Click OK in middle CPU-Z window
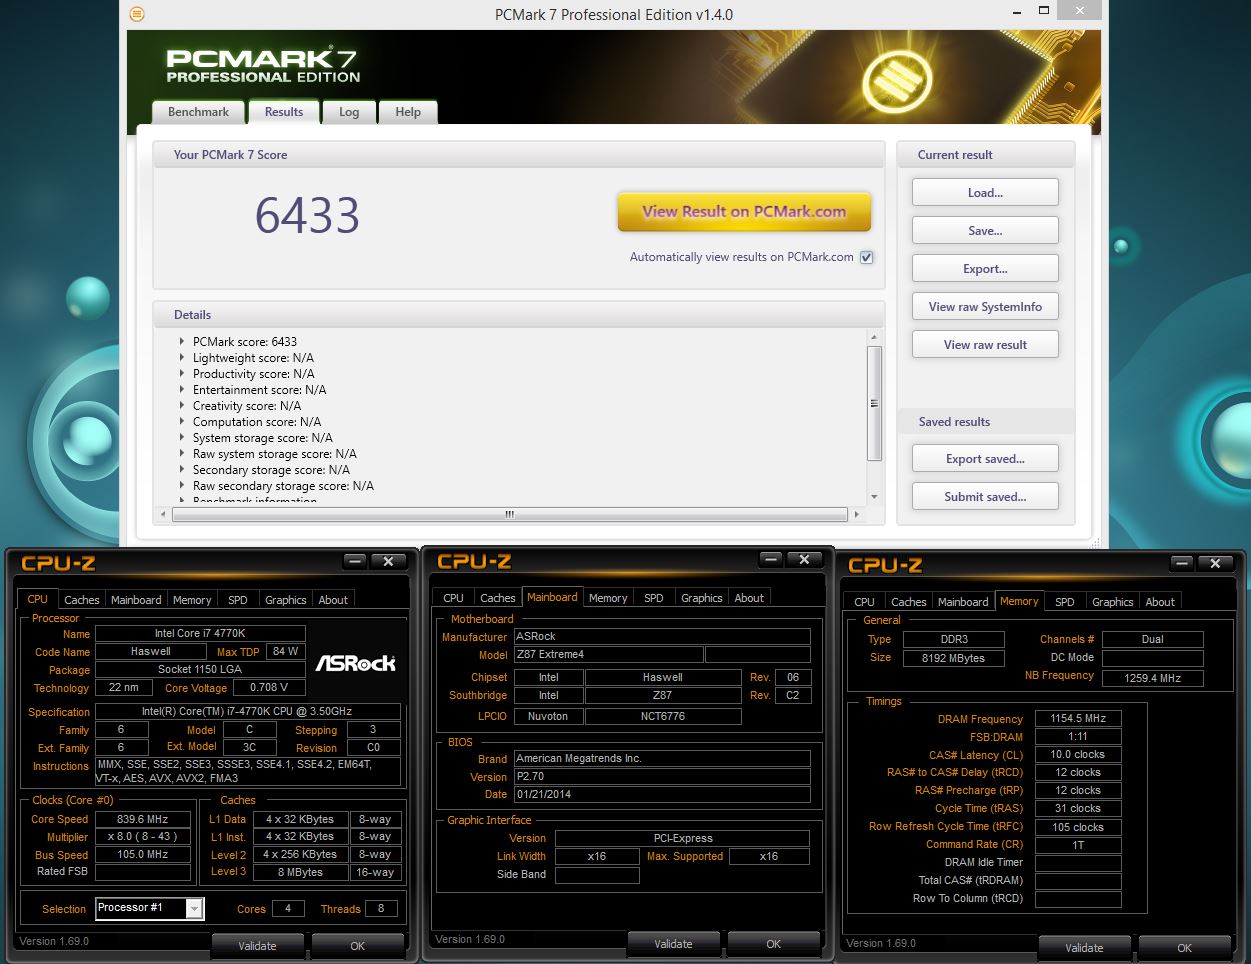 [x=774, y=944]
